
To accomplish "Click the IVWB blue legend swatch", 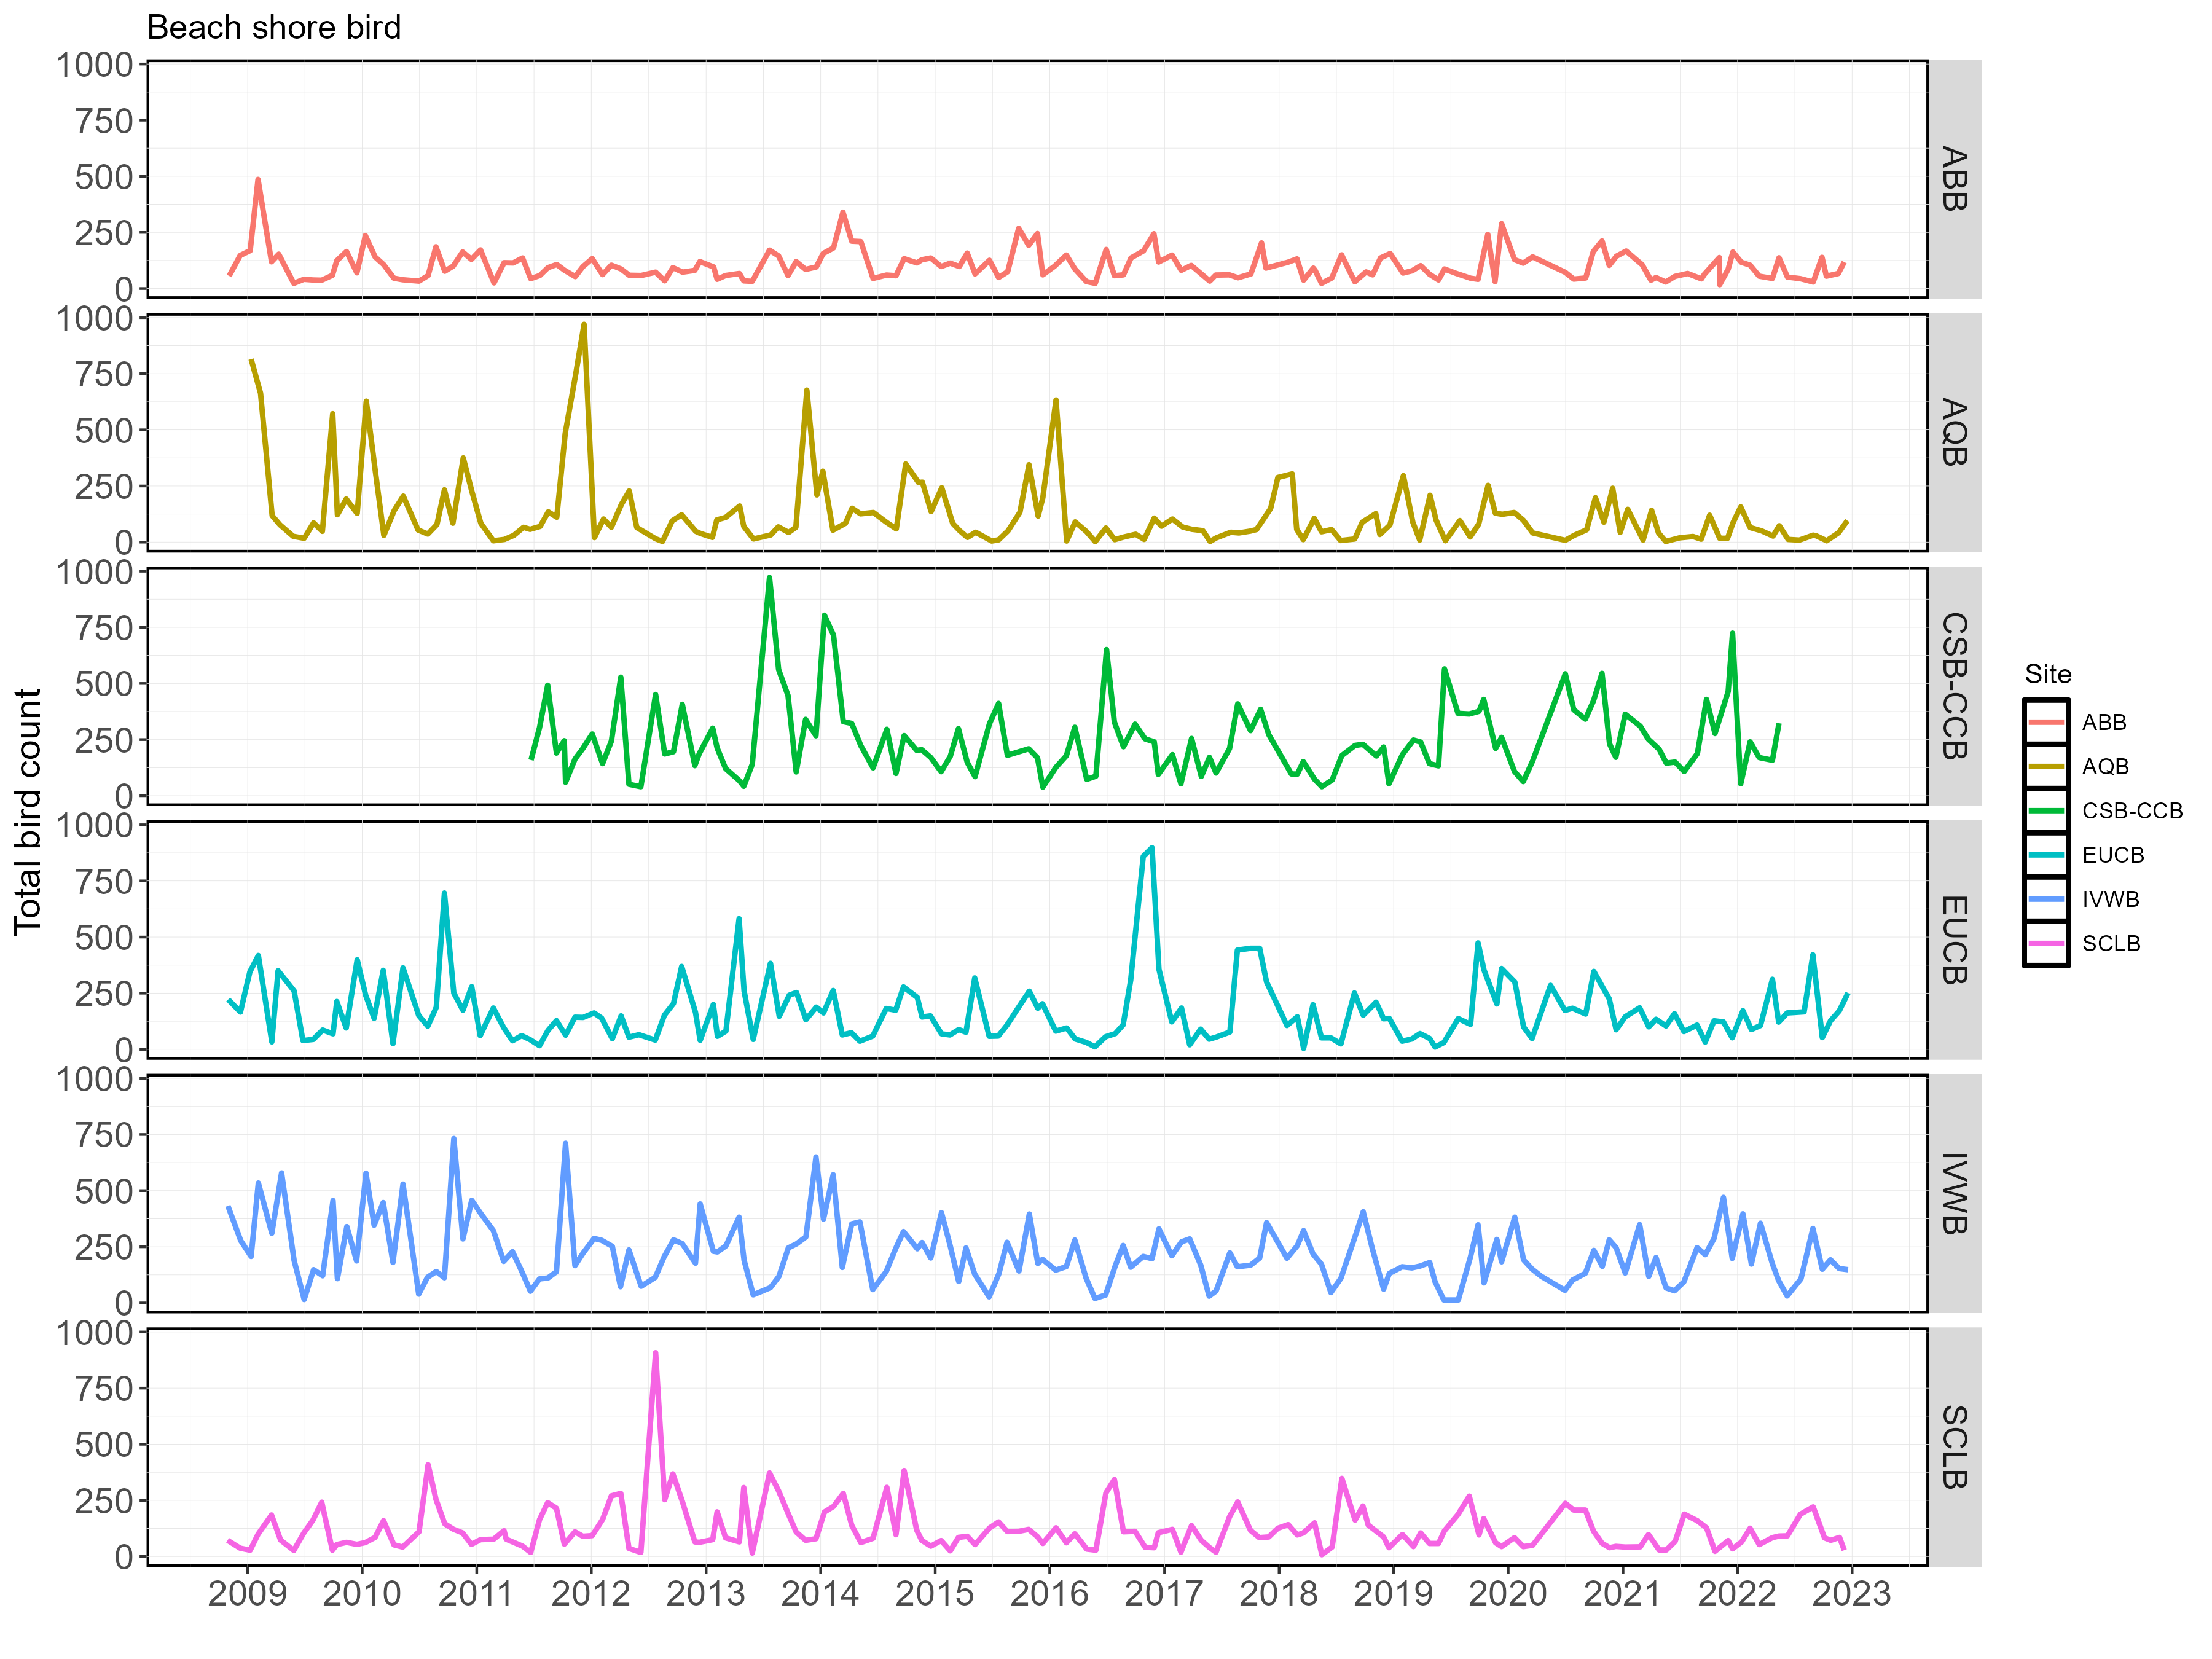I will [x=2046, y=899].
